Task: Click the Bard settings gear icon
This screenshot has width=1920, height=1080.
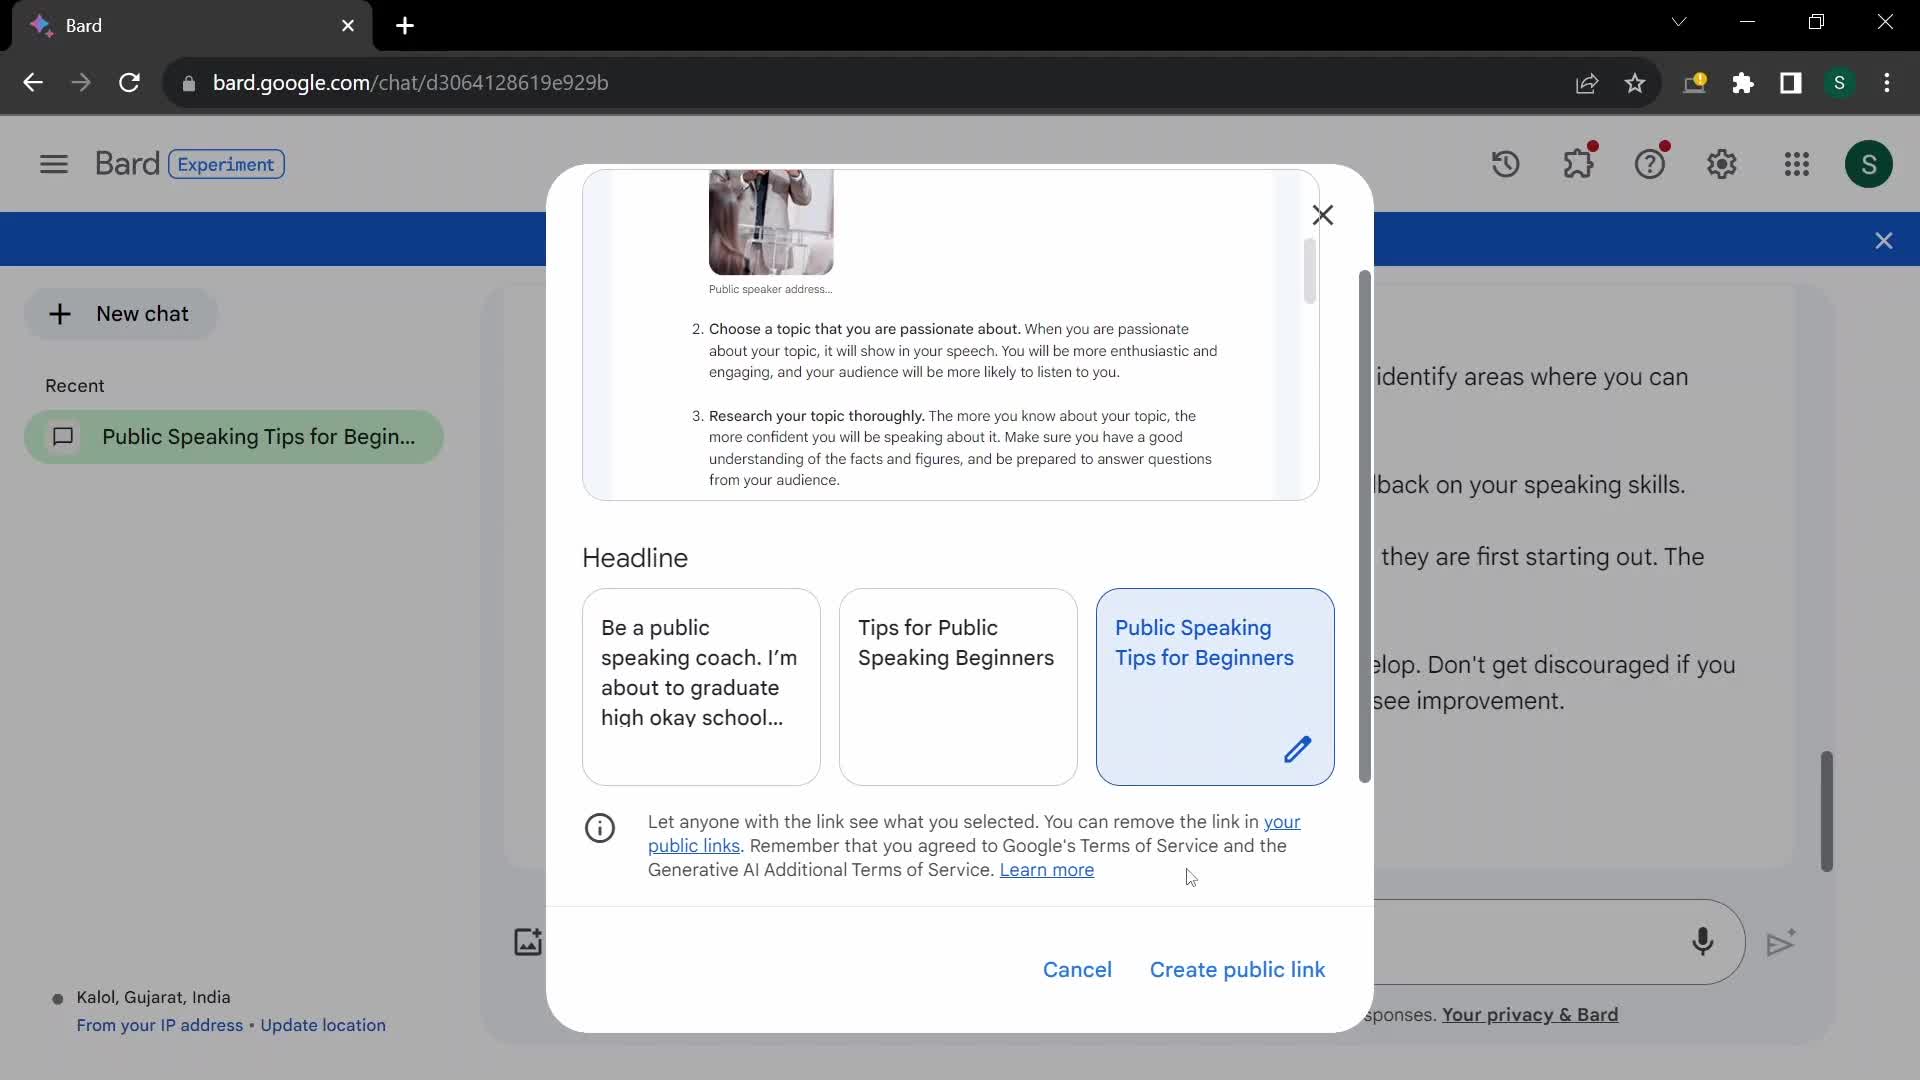Action: 1722,164
